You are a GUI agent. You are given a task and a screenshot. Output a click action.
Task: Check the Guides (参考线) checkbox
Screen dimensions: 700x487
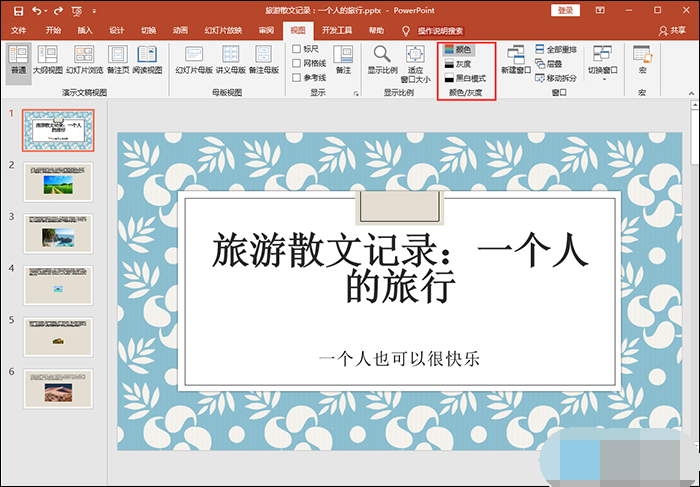[x=297, y=78]
